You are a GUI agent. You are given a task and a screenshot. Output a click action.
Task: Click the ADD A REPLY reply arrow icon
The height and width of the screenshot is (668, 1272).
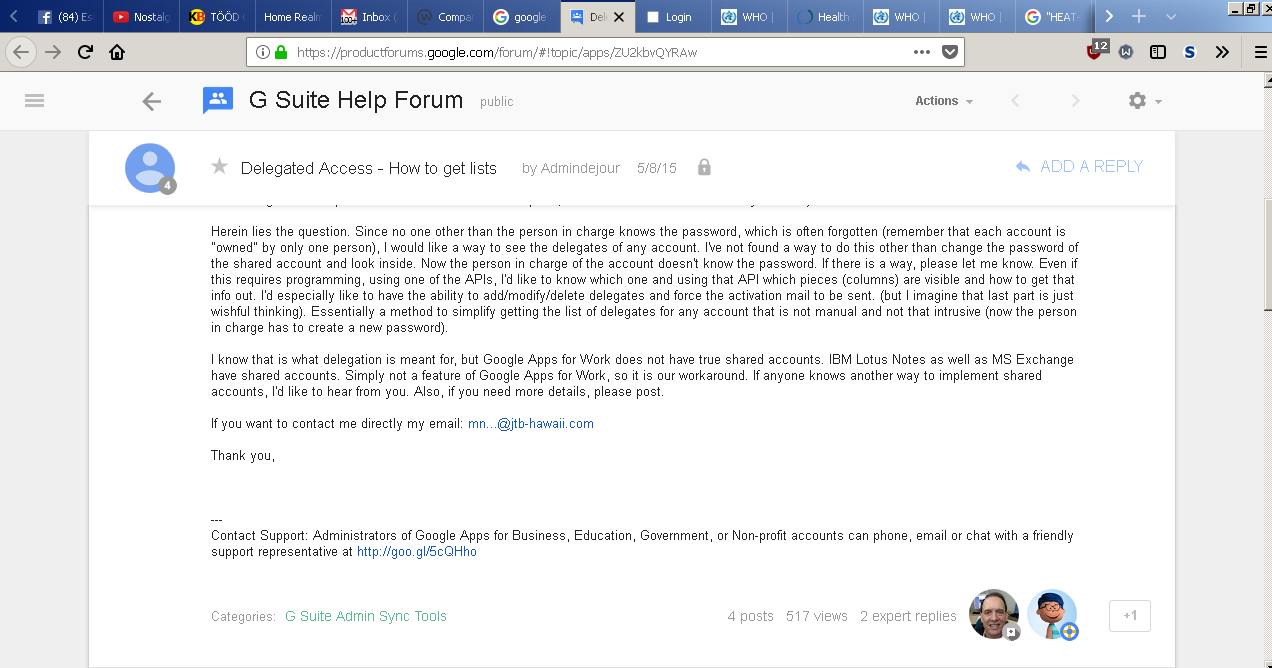pyautogui.click(x=1022, y=167)
